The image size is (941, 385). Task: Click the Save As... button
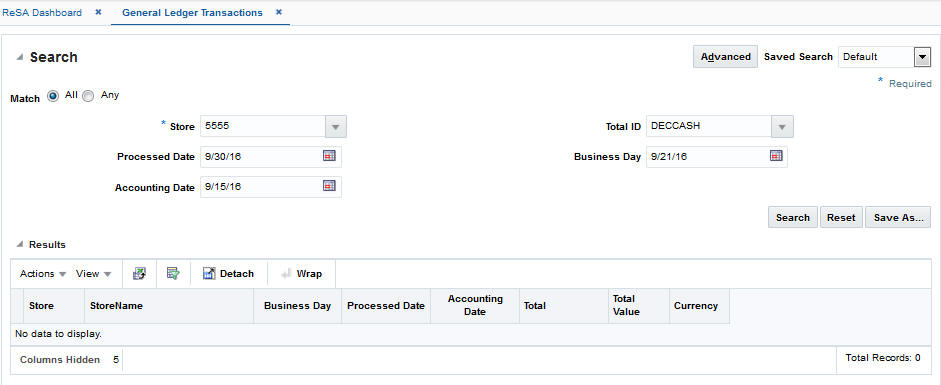pos(898,218)
